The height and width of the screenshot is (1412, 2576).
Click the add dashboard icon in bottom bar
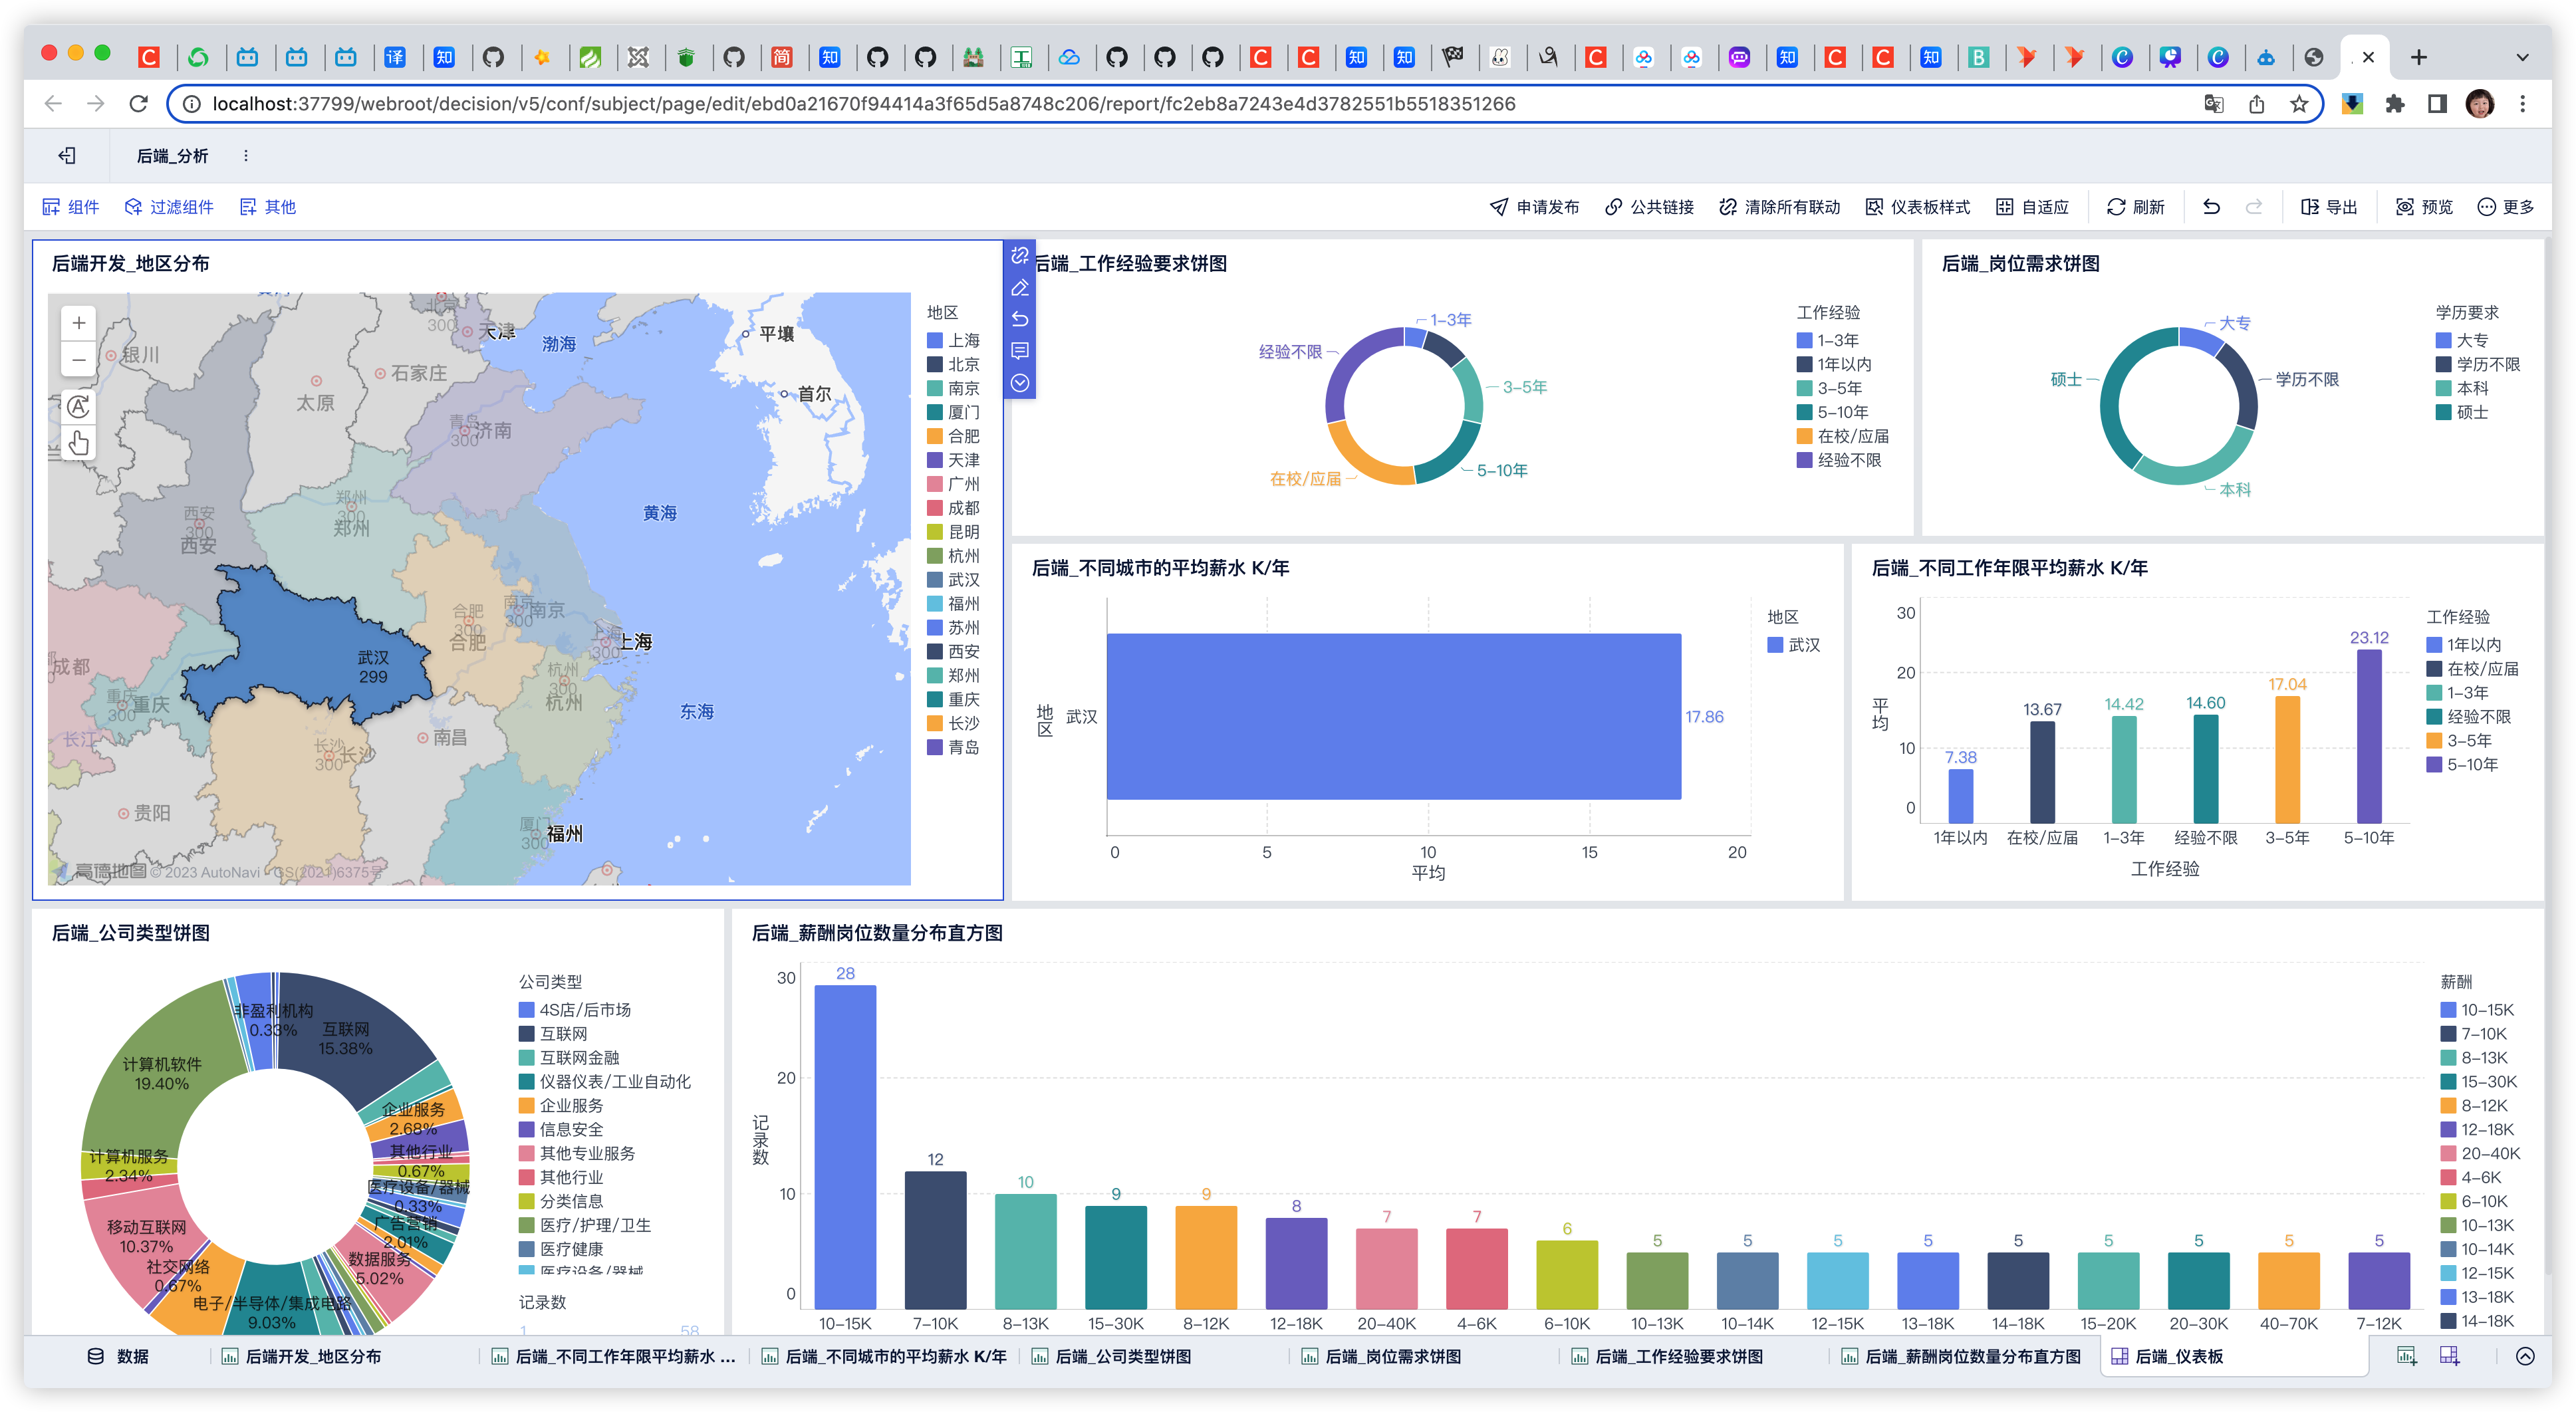2449,1356
